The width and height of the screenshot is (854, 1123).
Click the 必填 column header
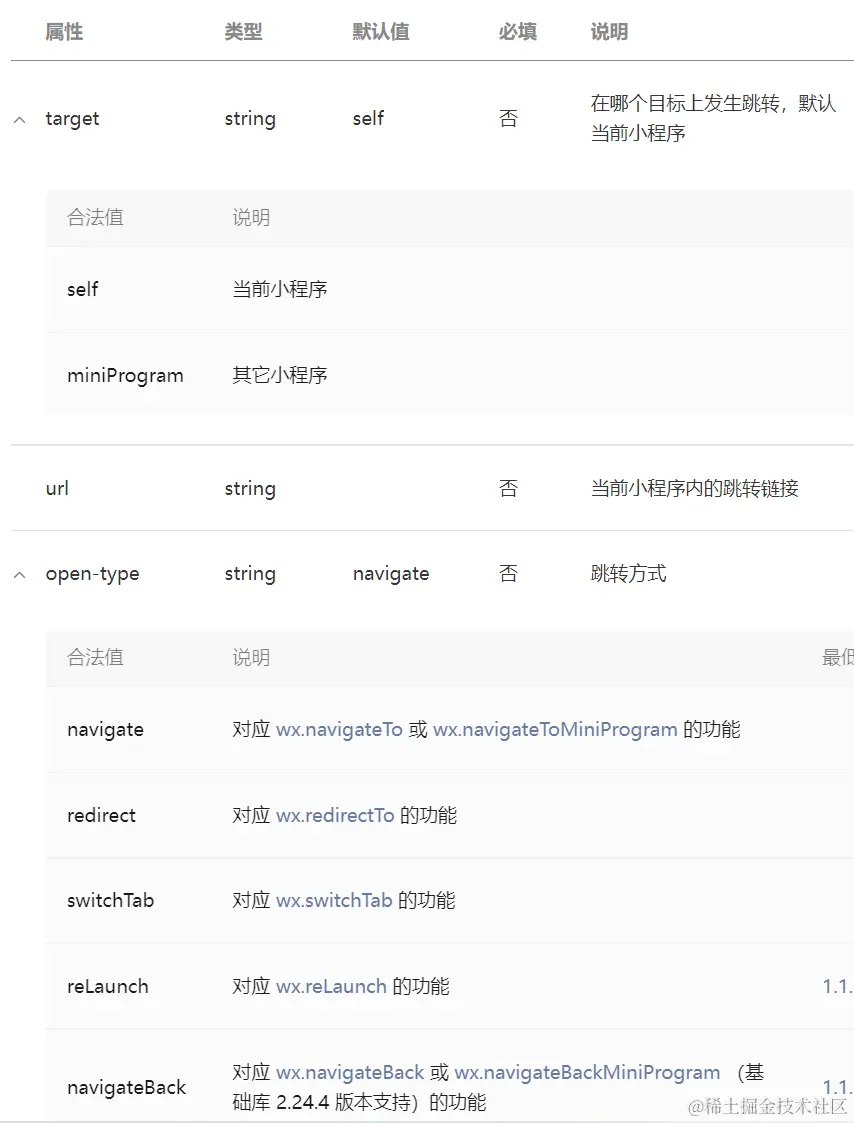pos(517,32)
